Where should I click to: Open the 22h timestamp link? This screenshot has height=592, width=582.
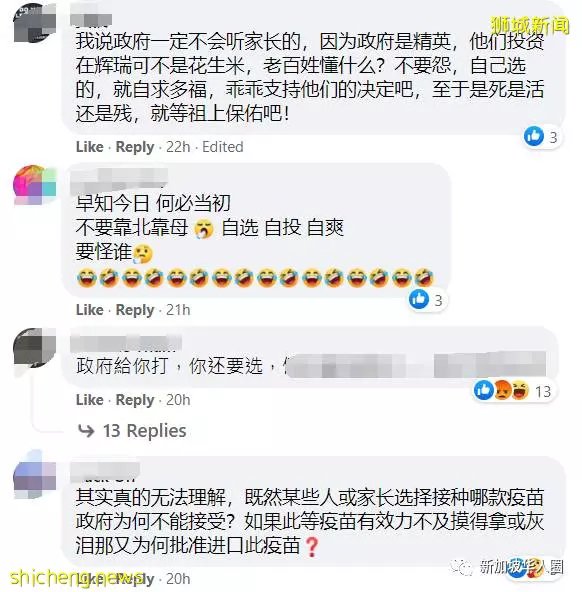click(x=178, y=147)
